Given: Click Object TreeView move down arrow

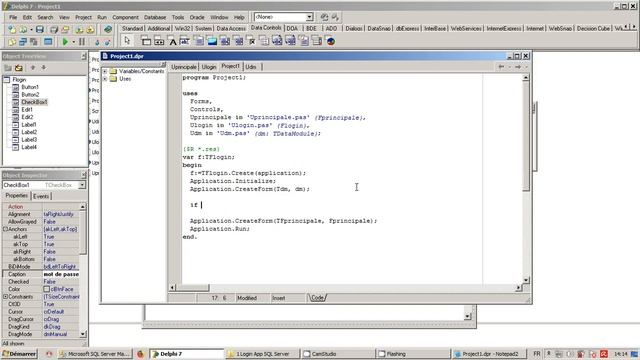Looking at the screenshot, I should pos(44,68).
